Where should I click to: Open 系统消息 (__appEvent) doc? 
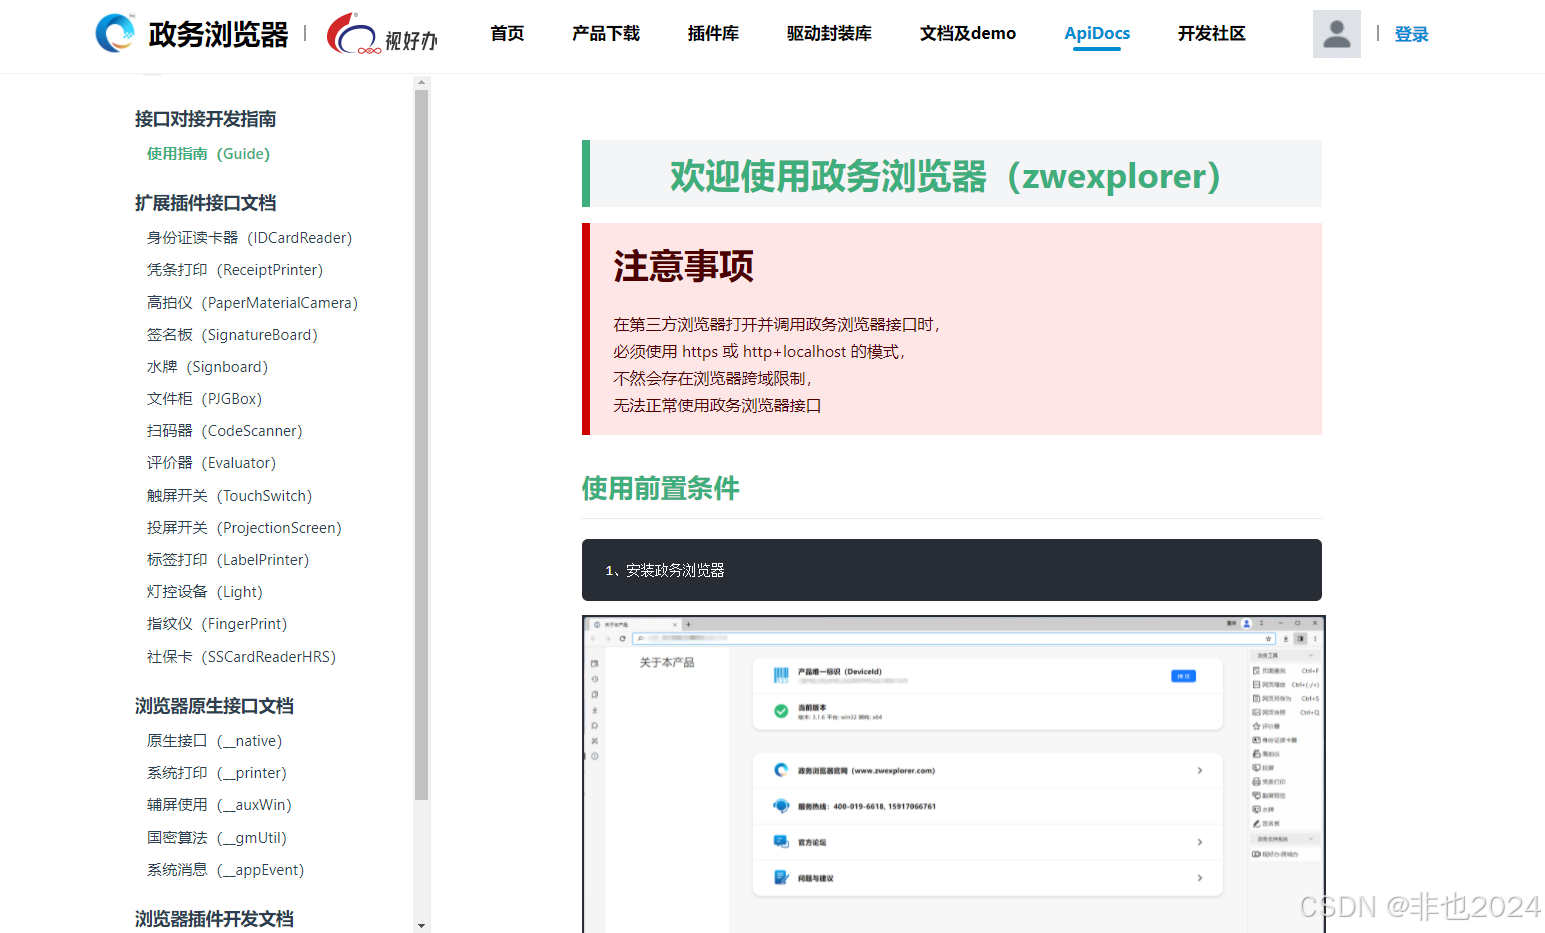click(x=225, y=870)
